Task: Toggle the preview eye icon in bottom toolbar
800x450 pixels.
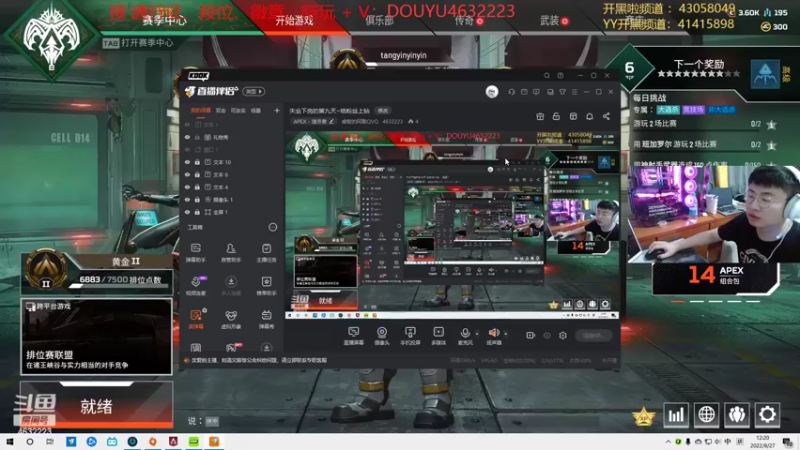Action: tap(546, 335)
